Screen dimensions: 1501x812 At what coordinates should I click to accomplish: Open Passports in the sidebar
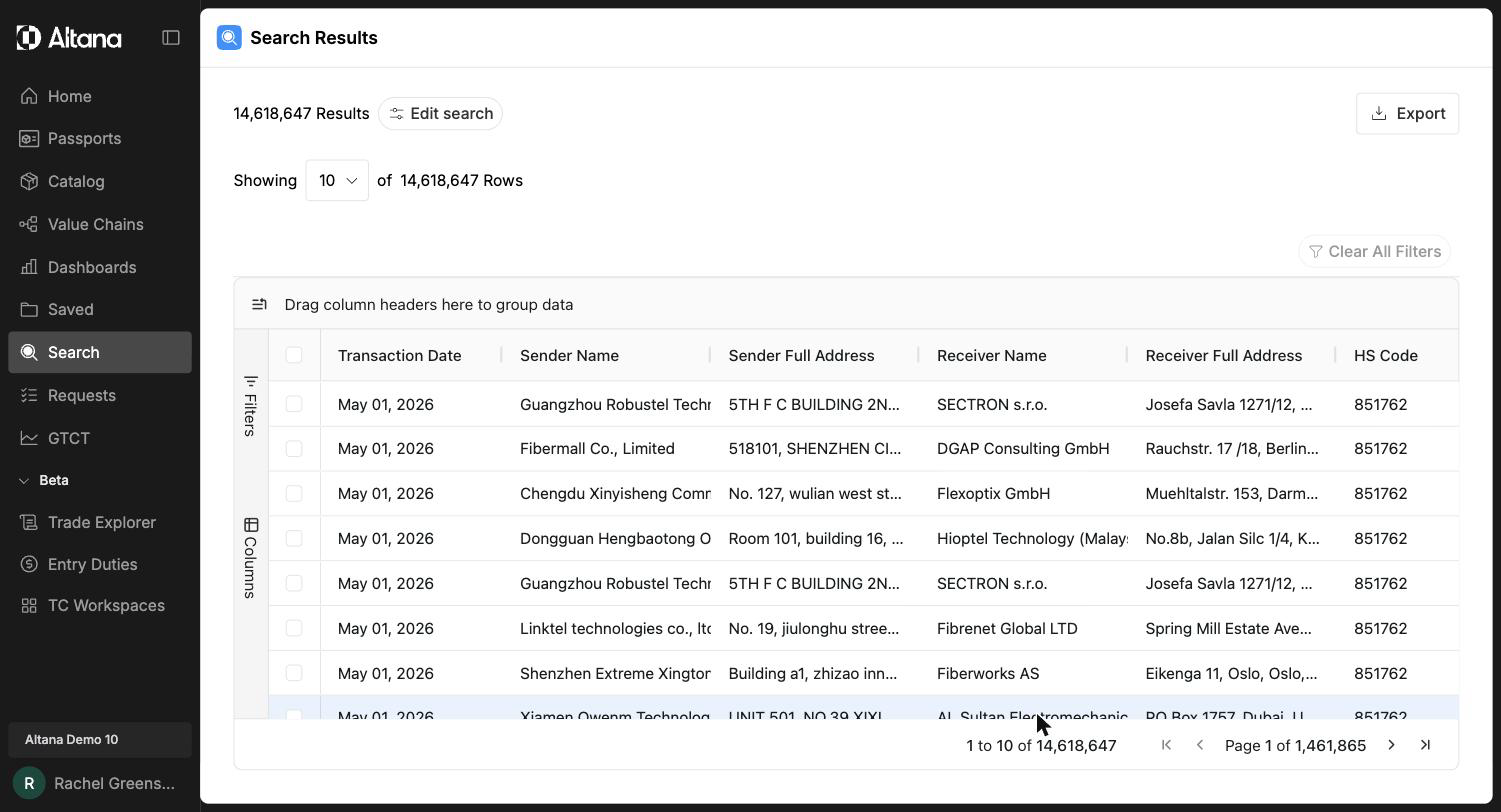coord(100,139)
